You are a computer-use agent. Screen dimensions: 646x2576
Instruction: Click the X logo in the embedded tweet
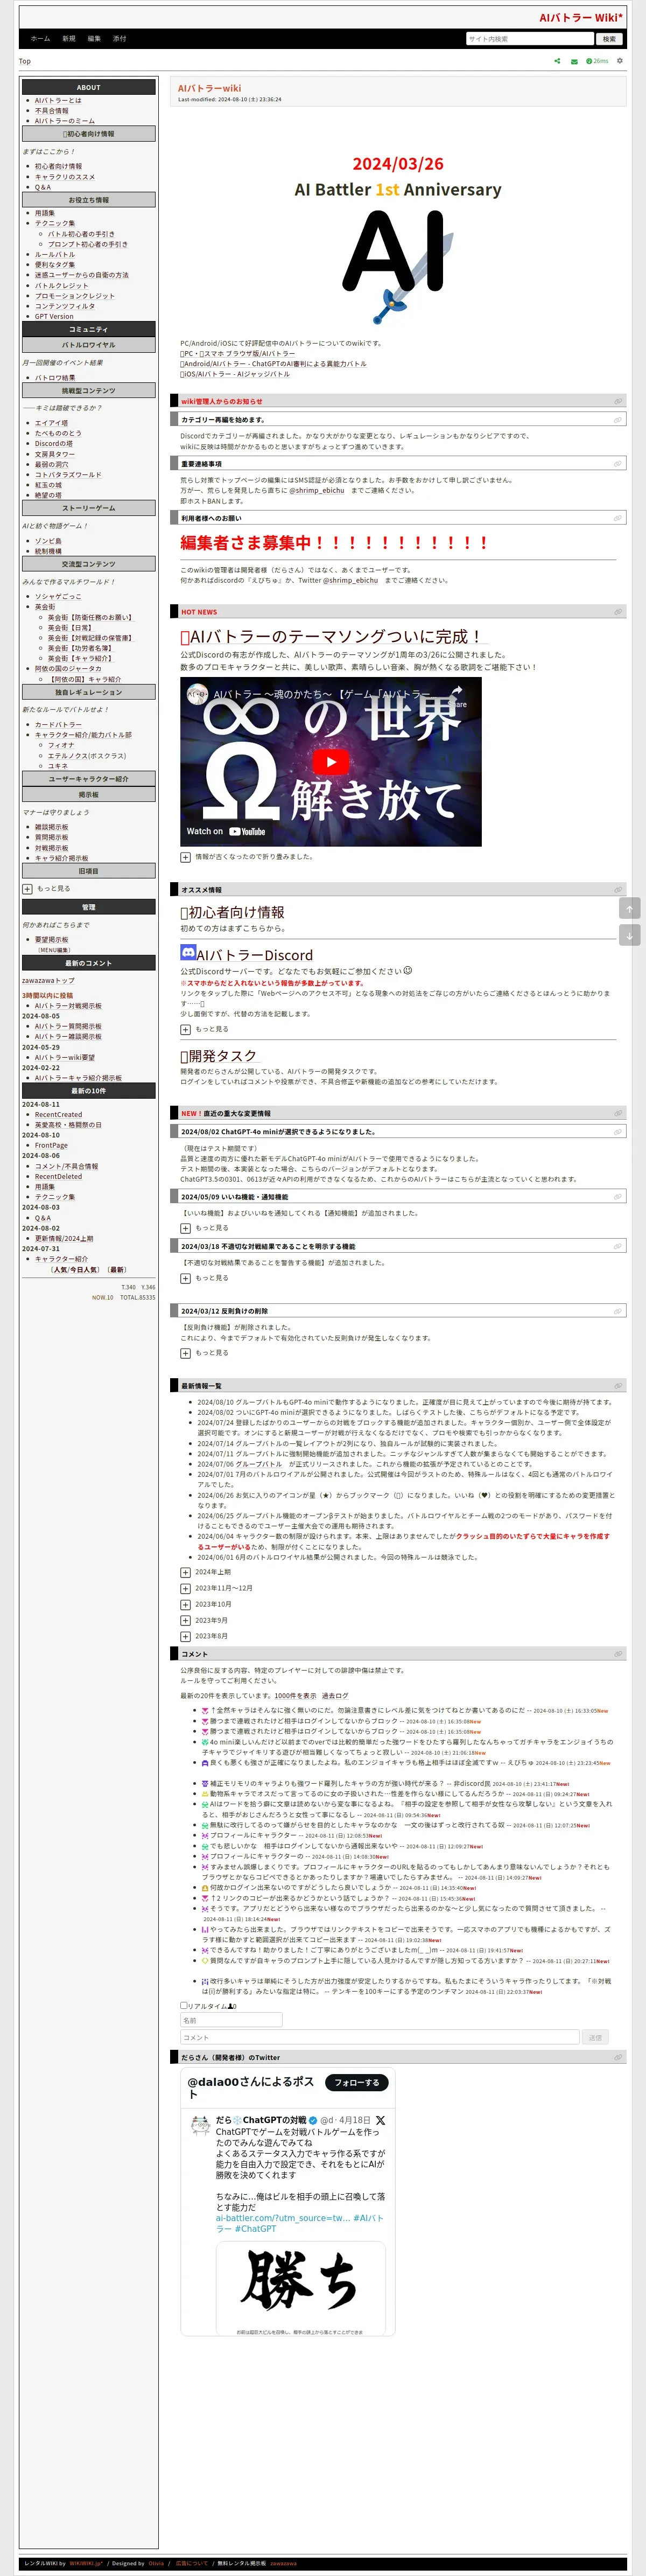[x=380, y=2120]
